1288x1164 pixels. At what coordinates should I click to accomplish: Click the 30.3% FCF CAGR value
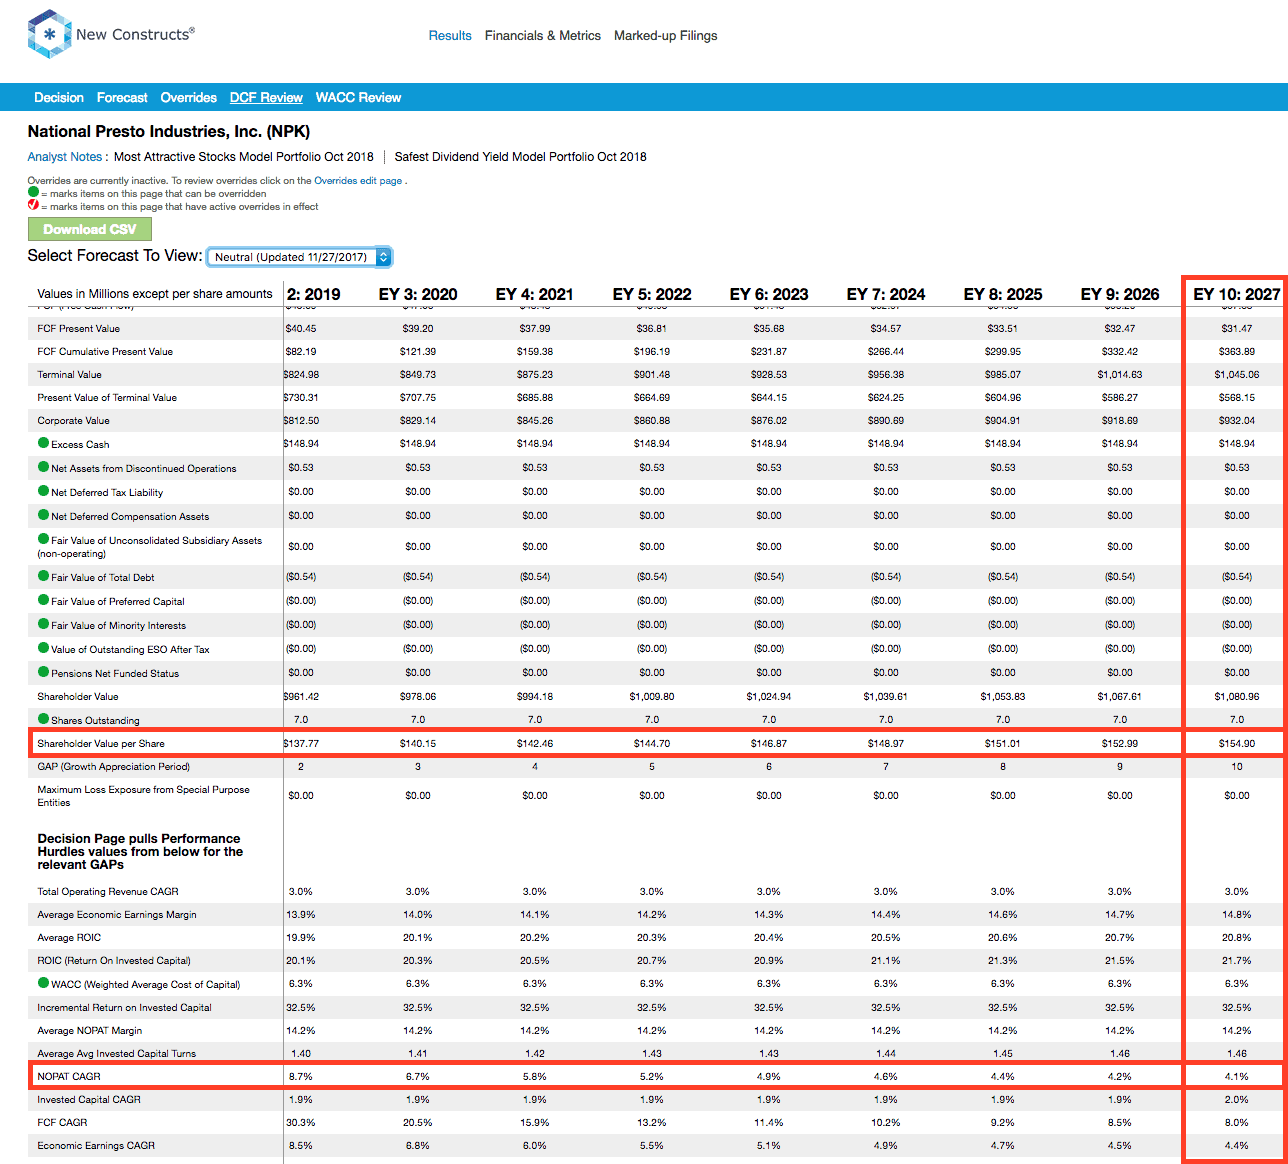coord(301,1122)
